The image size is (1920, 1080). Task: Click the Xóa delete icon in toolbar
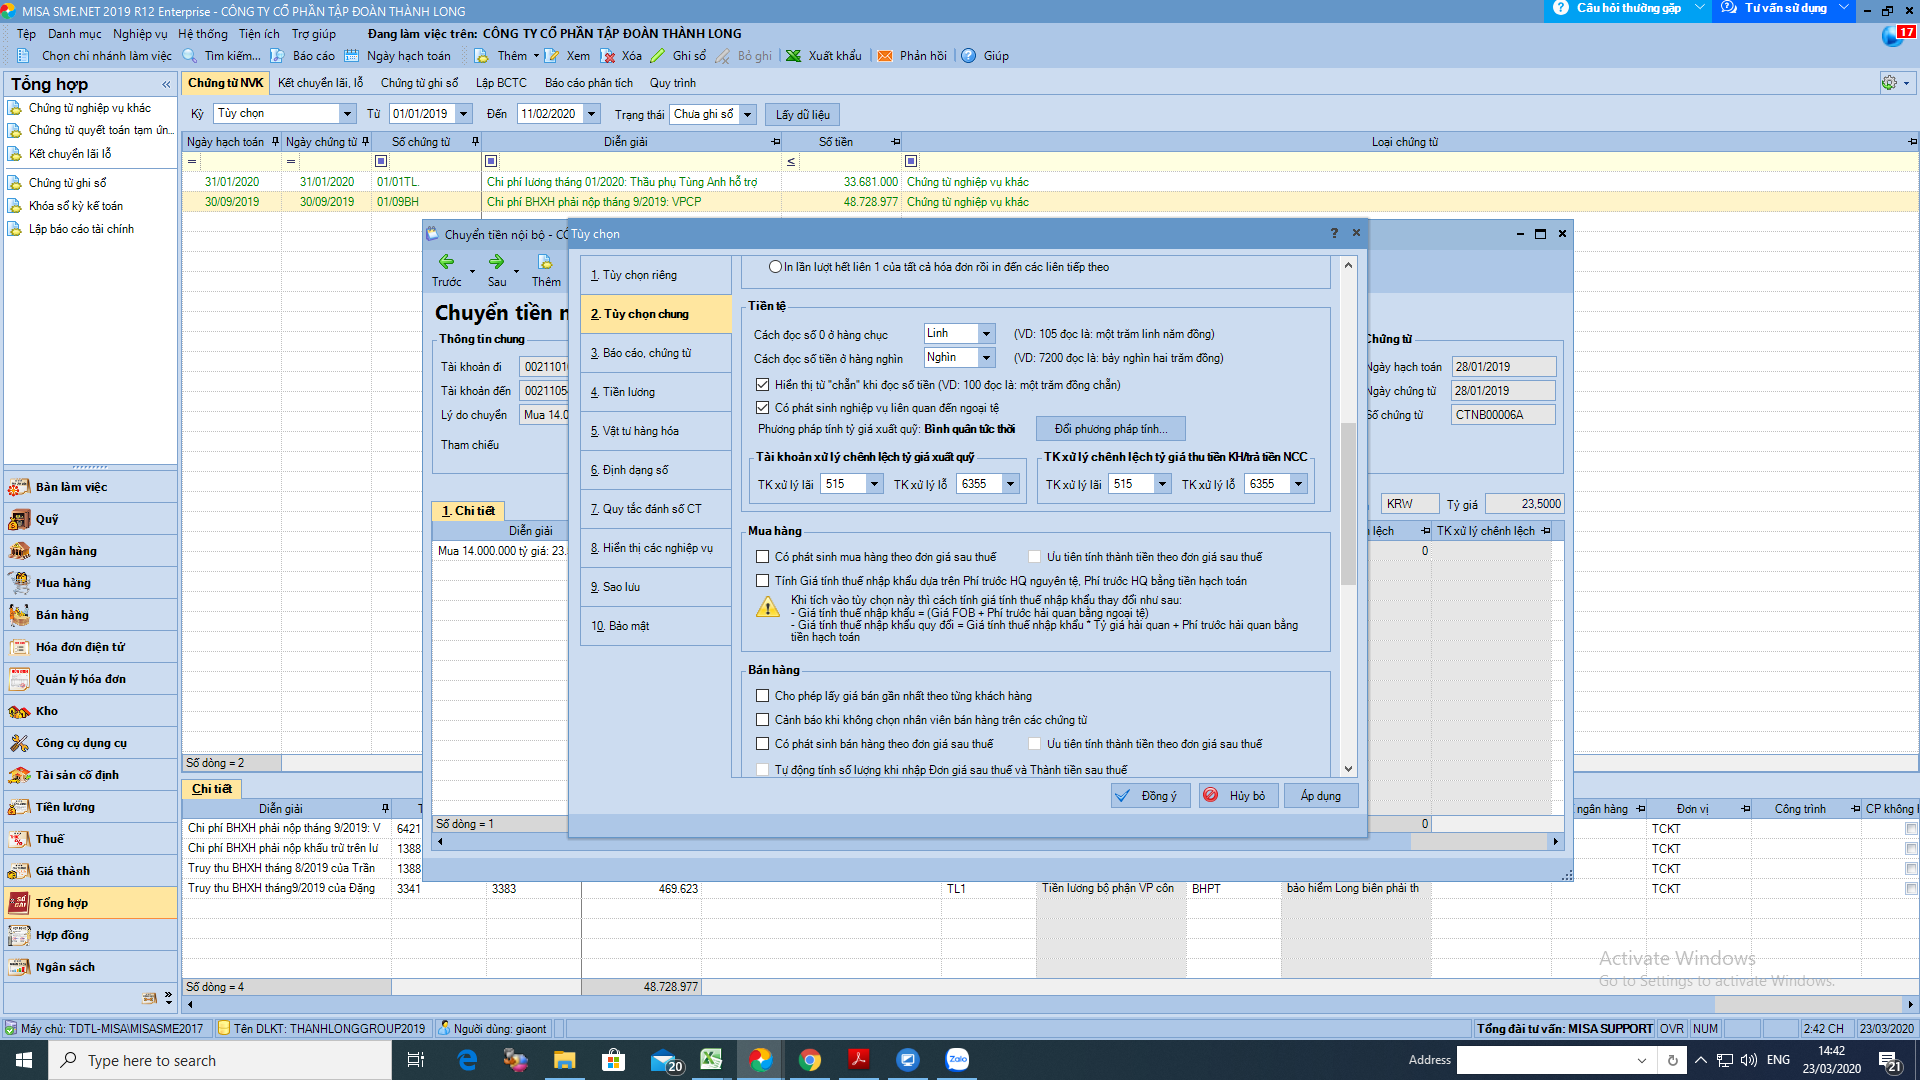(x=608, y=56)
